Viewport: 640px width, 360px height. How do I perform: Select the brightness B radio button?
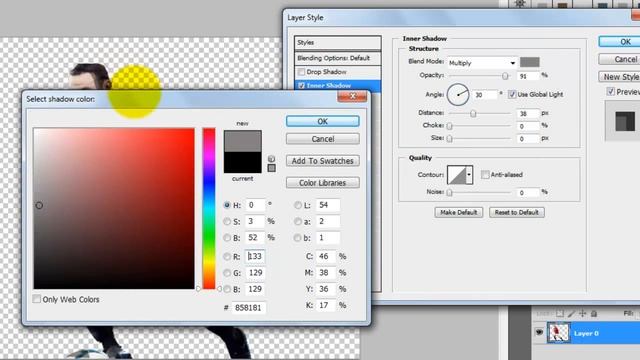227,238
